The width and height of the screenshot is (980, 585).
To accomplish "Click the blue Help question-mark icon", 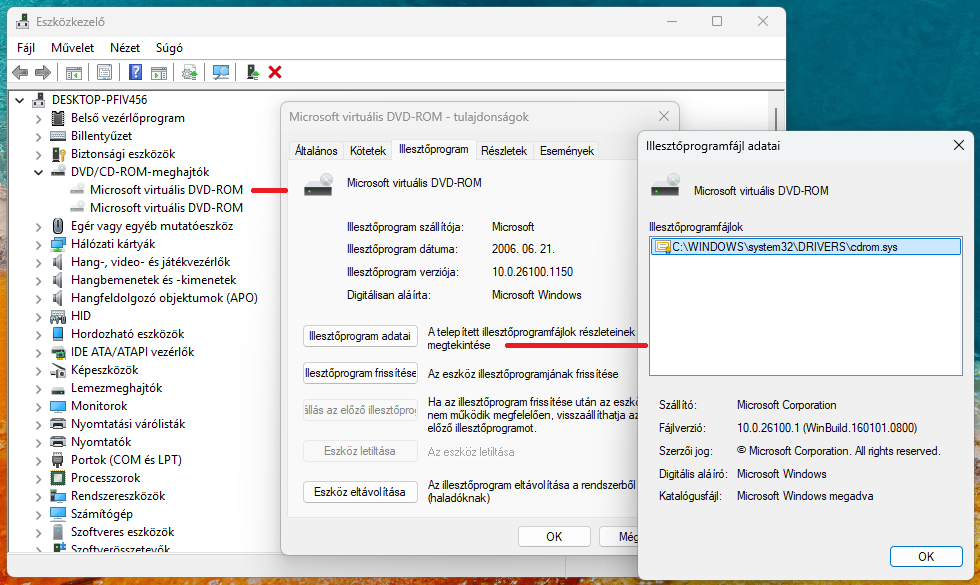I will [135, 72].
